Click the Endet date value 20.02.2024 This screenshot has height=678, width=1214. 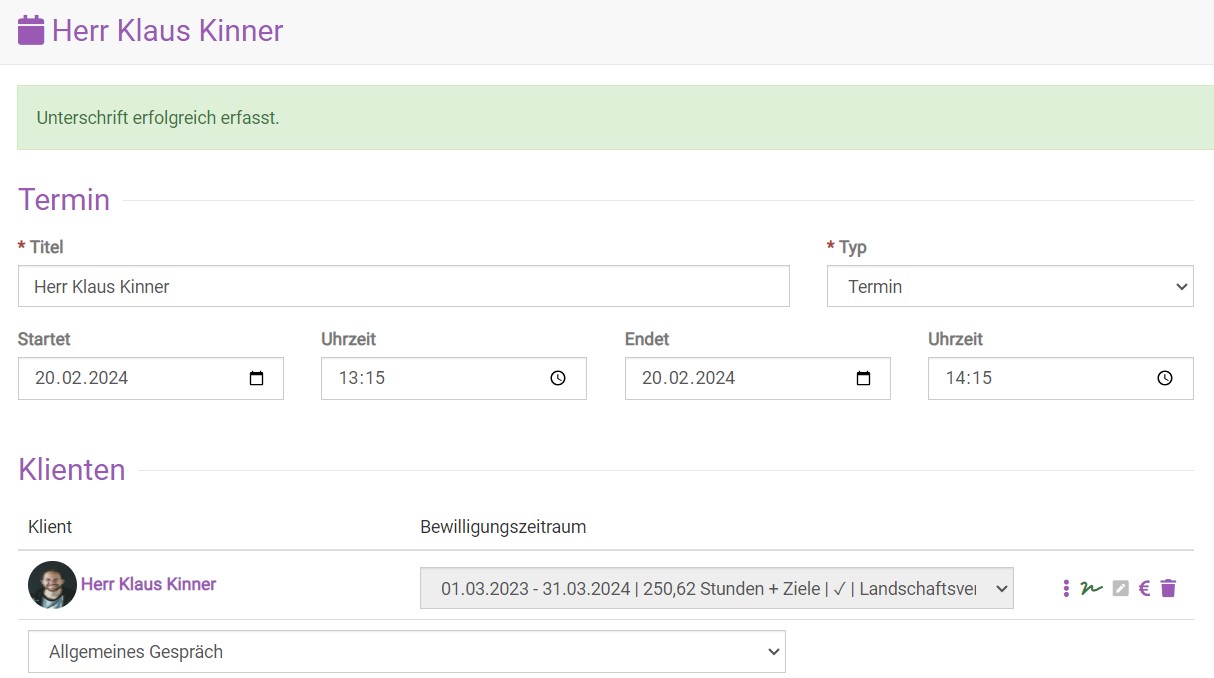(x=689, y=378)
